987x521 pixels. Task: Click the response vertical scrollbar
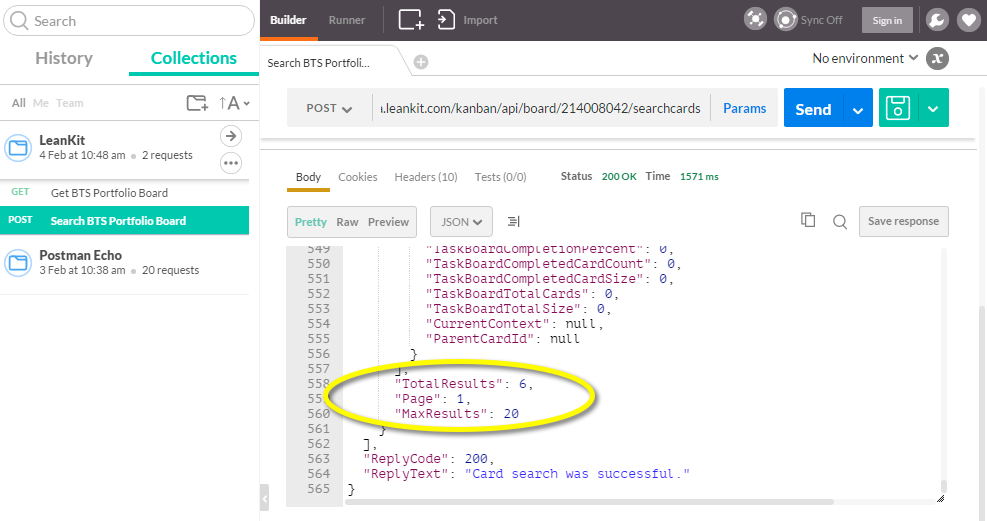944,486
